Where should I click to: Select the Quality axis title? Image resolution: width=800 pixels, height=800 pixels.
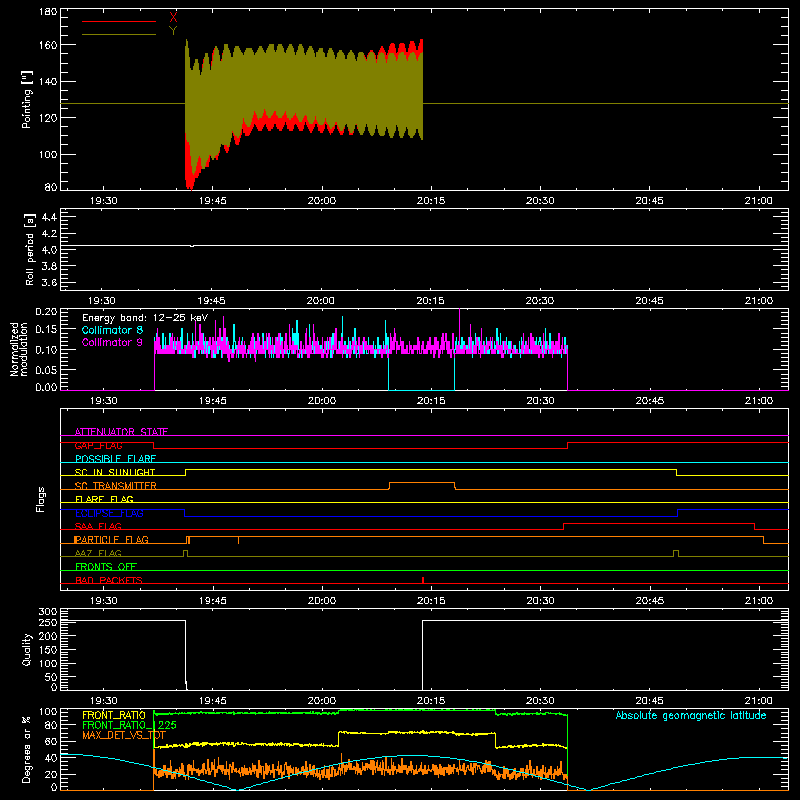click(x=27, y=649)
